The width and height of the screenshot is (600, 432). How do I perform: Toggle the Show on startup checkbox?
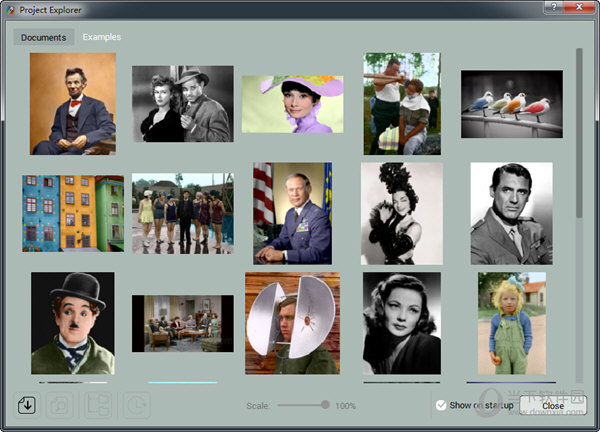tap(441, 405)
